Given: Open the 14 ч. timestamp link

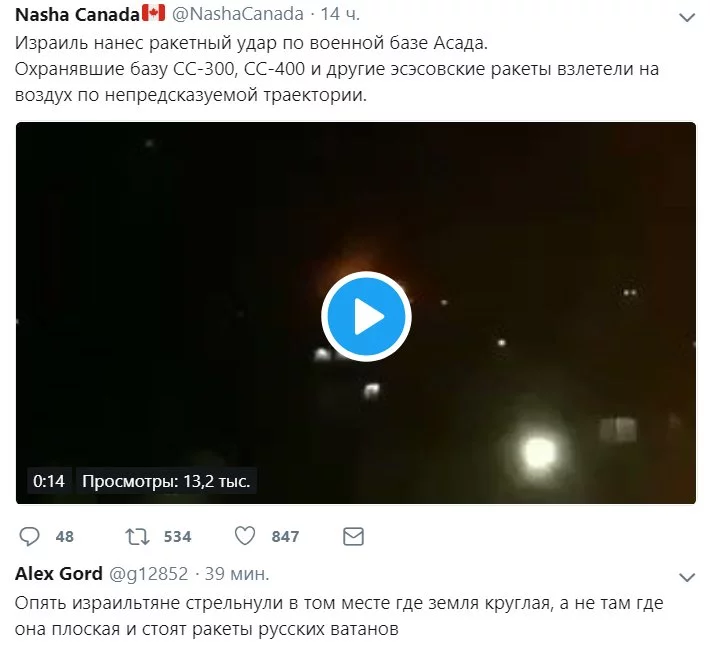Looking at the screenshot, I should point(340,14).
